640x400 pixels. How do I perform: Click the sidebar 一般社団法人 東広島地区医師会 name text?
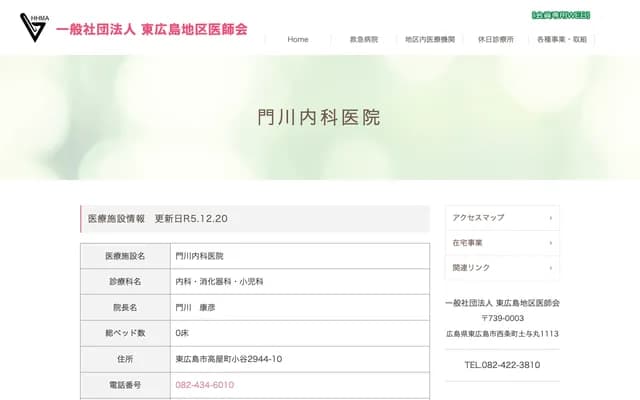coord(502,303)
